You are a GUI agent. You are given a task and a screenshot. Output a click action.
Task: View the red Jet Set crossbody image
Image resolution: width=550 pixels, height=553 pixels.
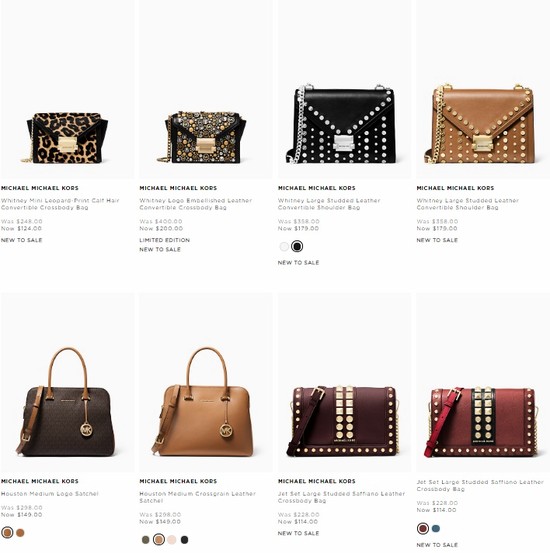pyautogui.click(x=483, y=382)
